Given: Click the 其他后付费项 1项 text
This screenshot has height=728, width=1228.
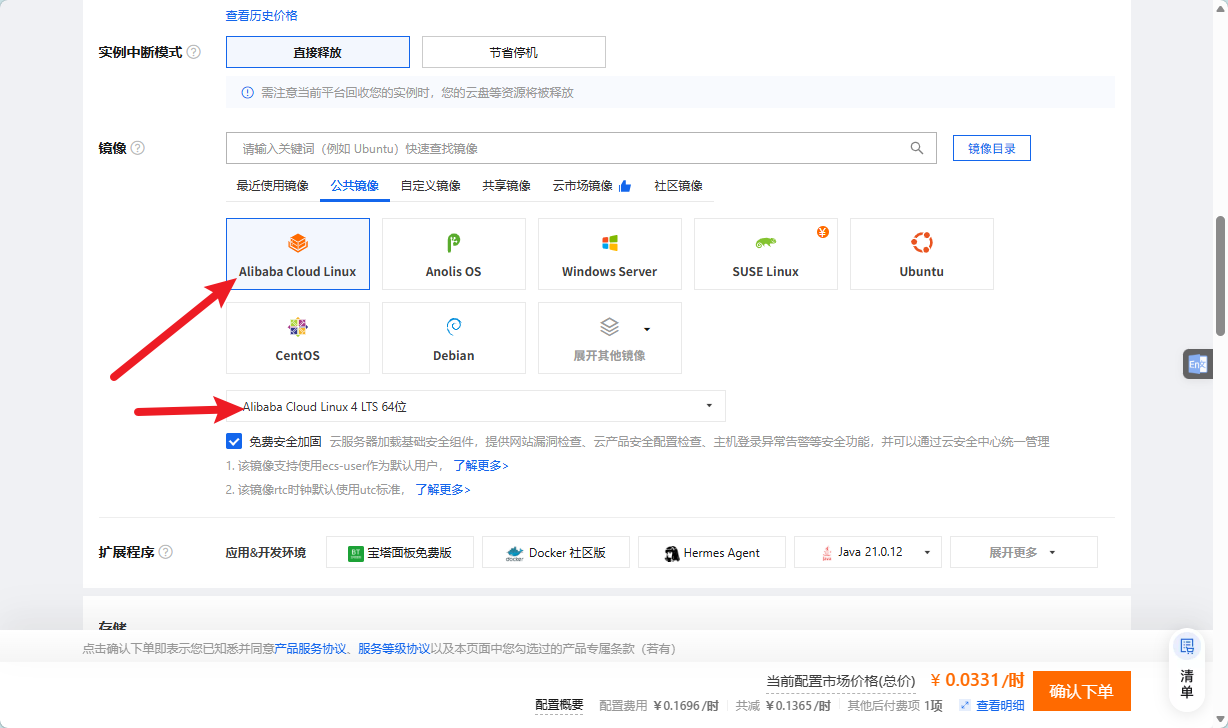Looking at the screenshot, I should 895,706.
